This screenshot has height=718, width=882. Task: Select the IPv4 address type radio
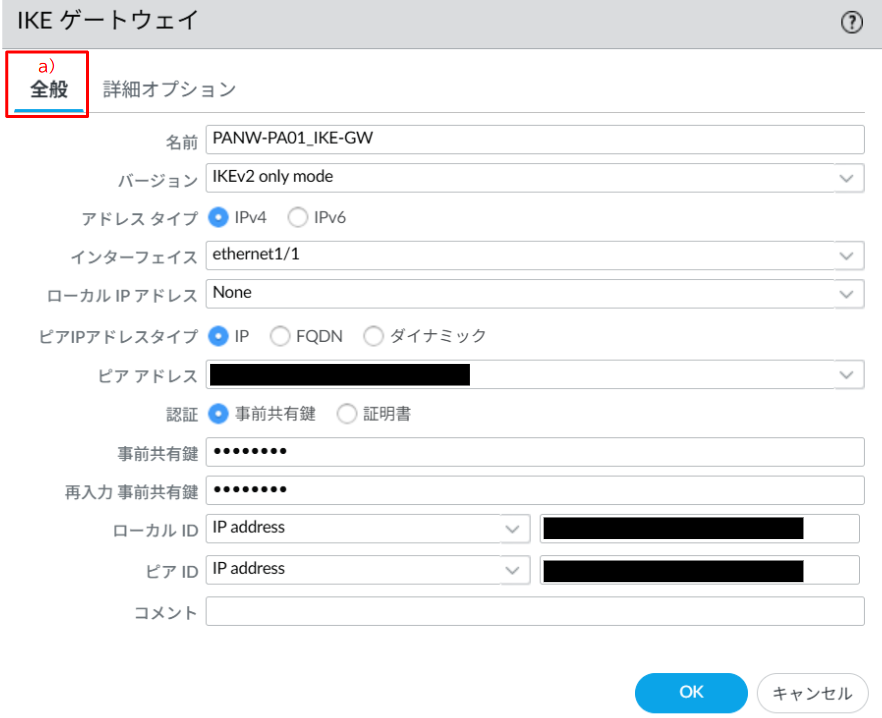218,217
